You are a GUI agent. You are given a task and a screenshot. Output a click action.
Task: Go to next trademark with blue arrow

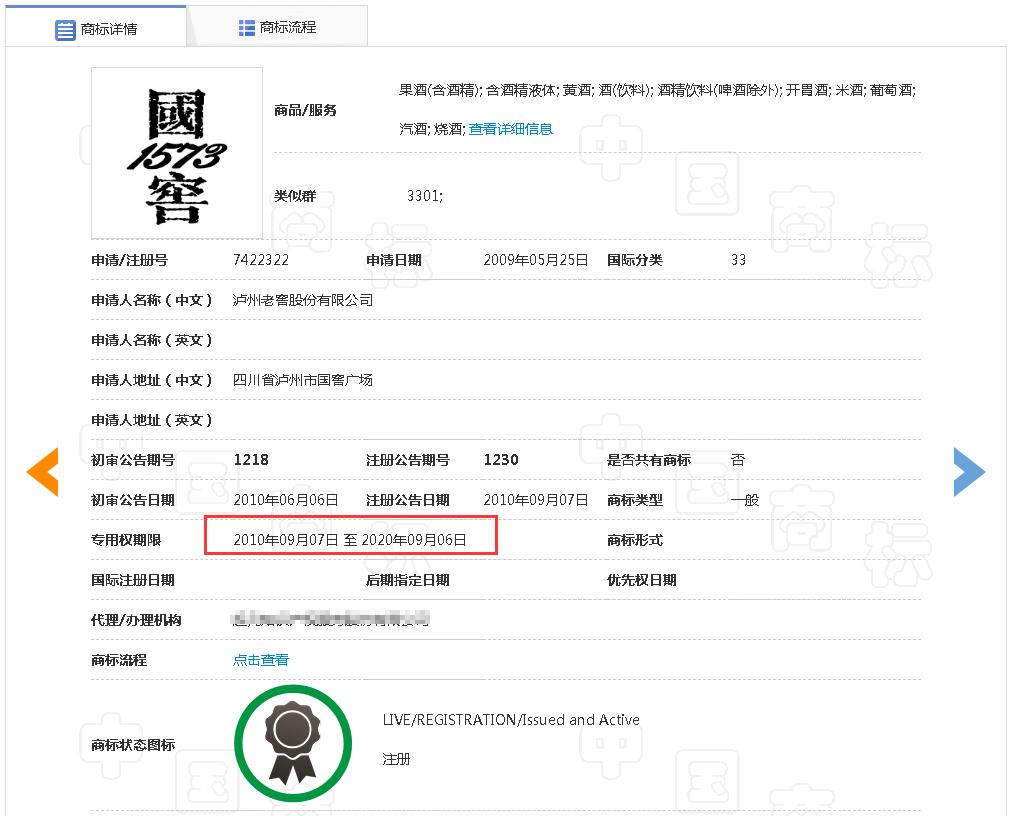pos(969,472)
